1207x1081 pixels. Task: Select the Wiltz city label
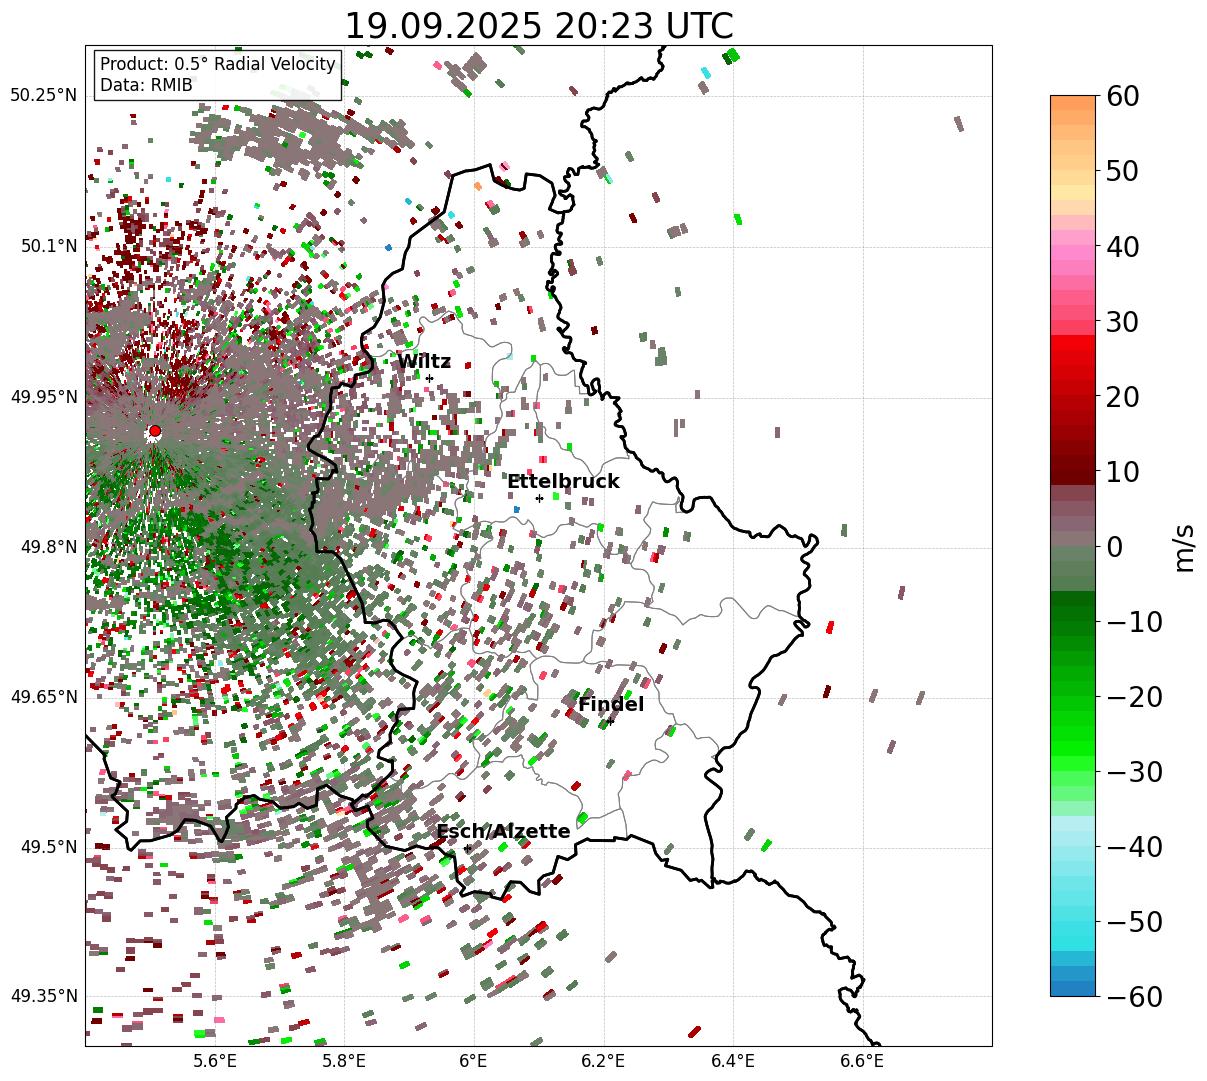pos(424,362)
